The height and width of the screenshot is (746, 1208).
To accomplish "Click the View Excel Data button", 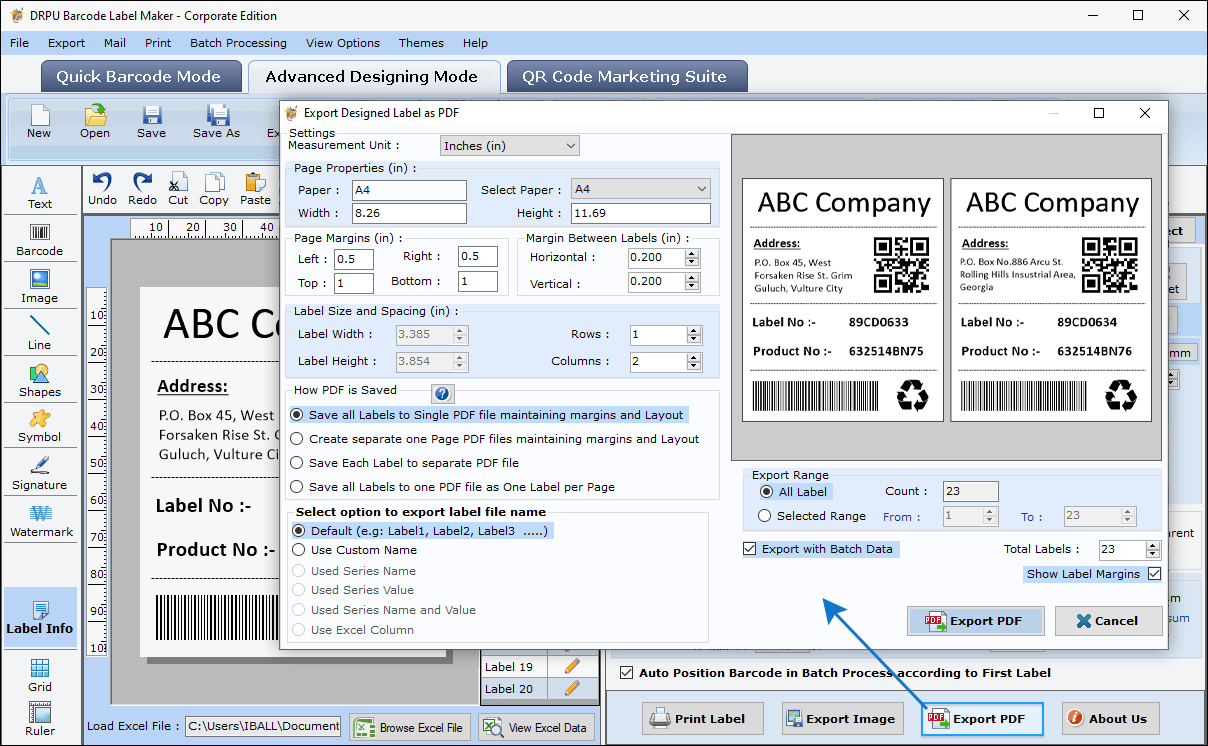I will (537, 727).
